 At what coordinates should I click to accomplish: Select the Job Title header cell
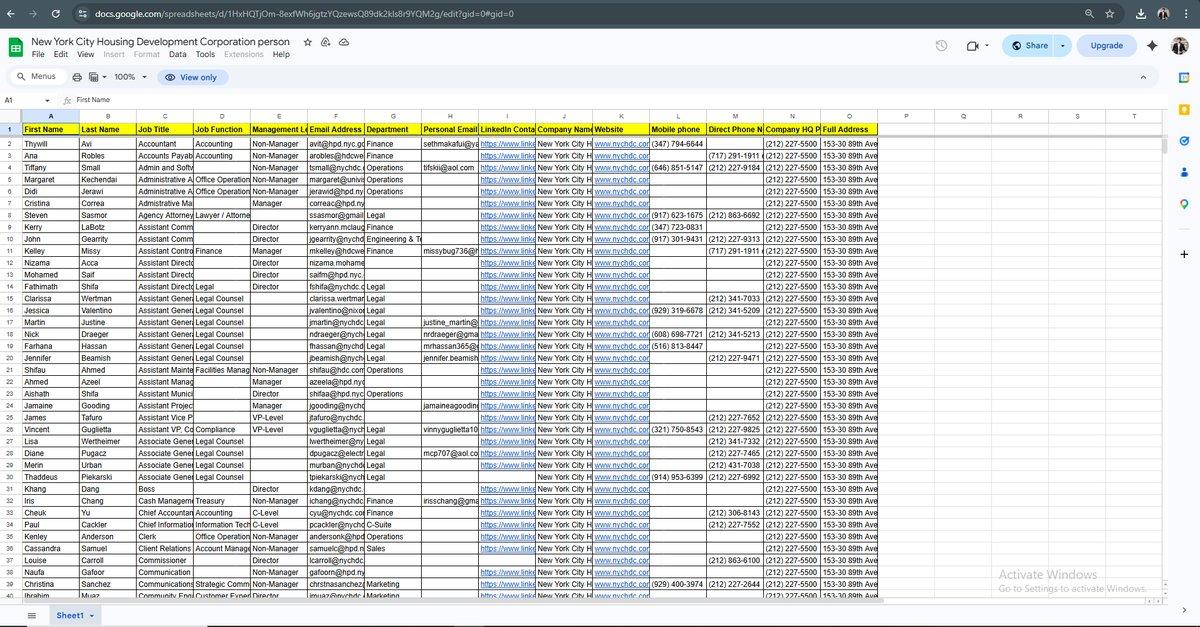coord(164,130)
